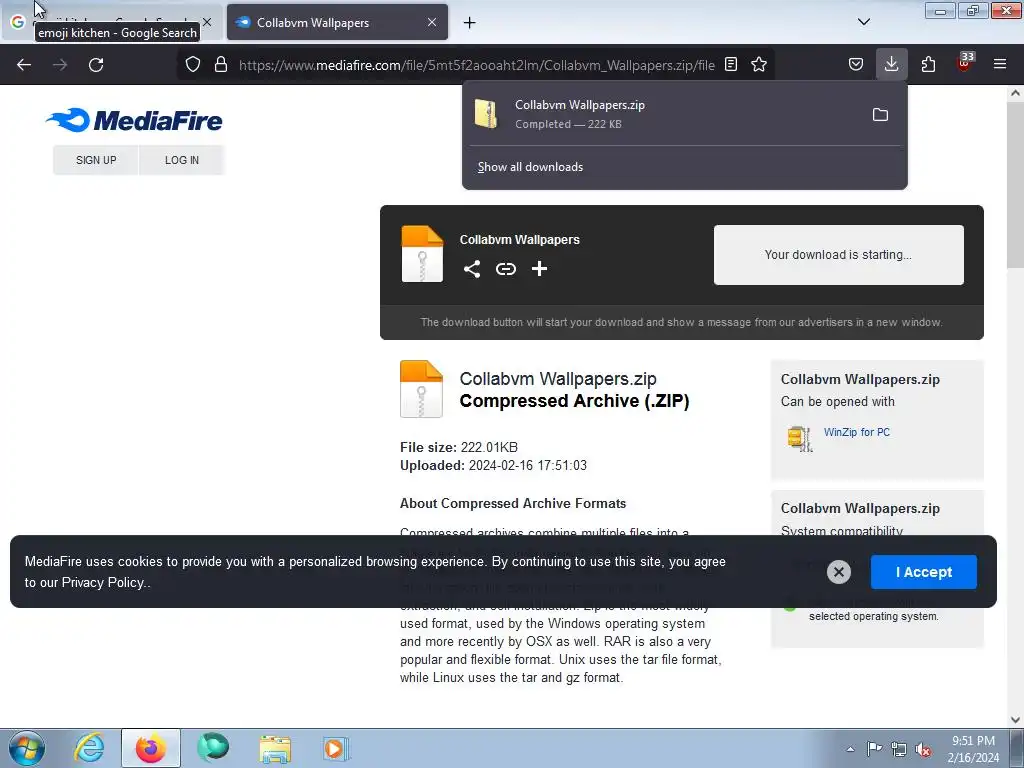This screenshot has height=768, width=1024.
Task: Open the Firefox hamburger application menu
Action: pos(1000,65)
